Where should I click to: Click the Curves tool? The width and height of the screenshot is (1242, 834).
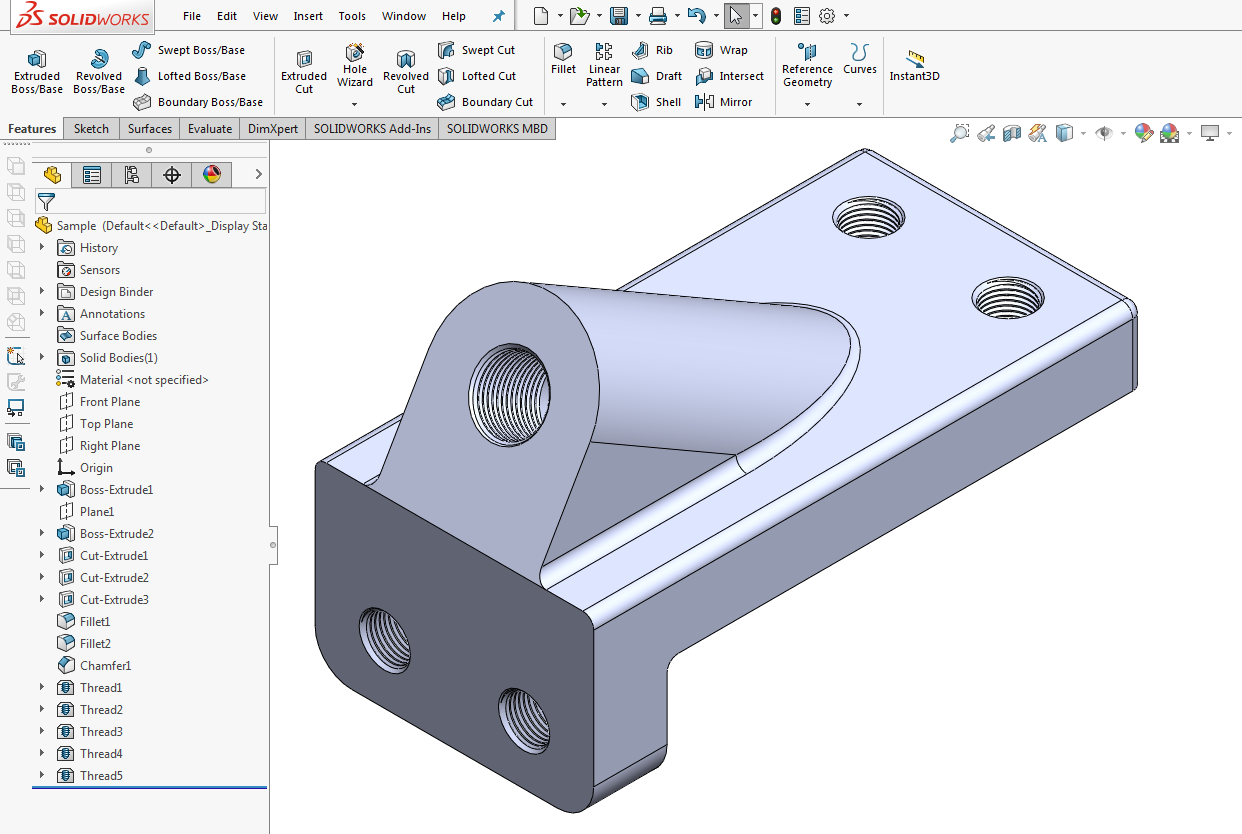pyautogui.click(x=860, y=59)
